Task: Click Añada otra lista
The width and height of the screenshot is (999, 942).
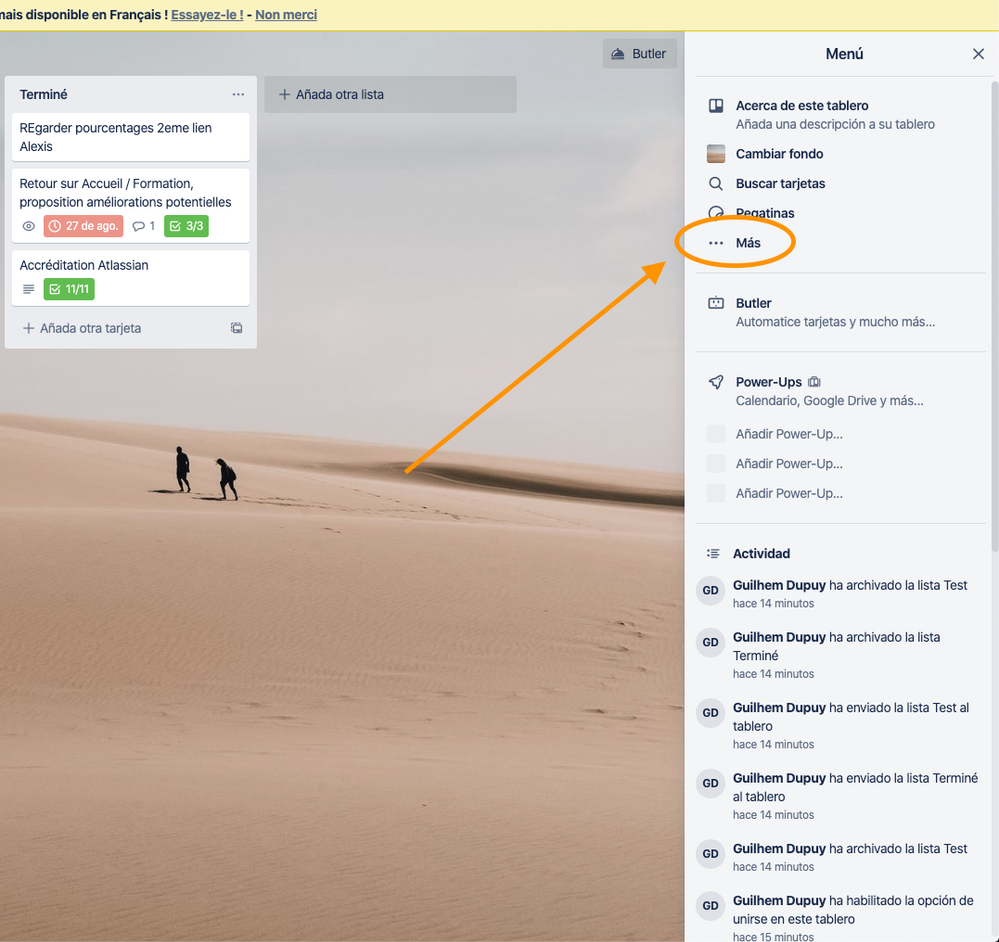Action: coord(390,94)
